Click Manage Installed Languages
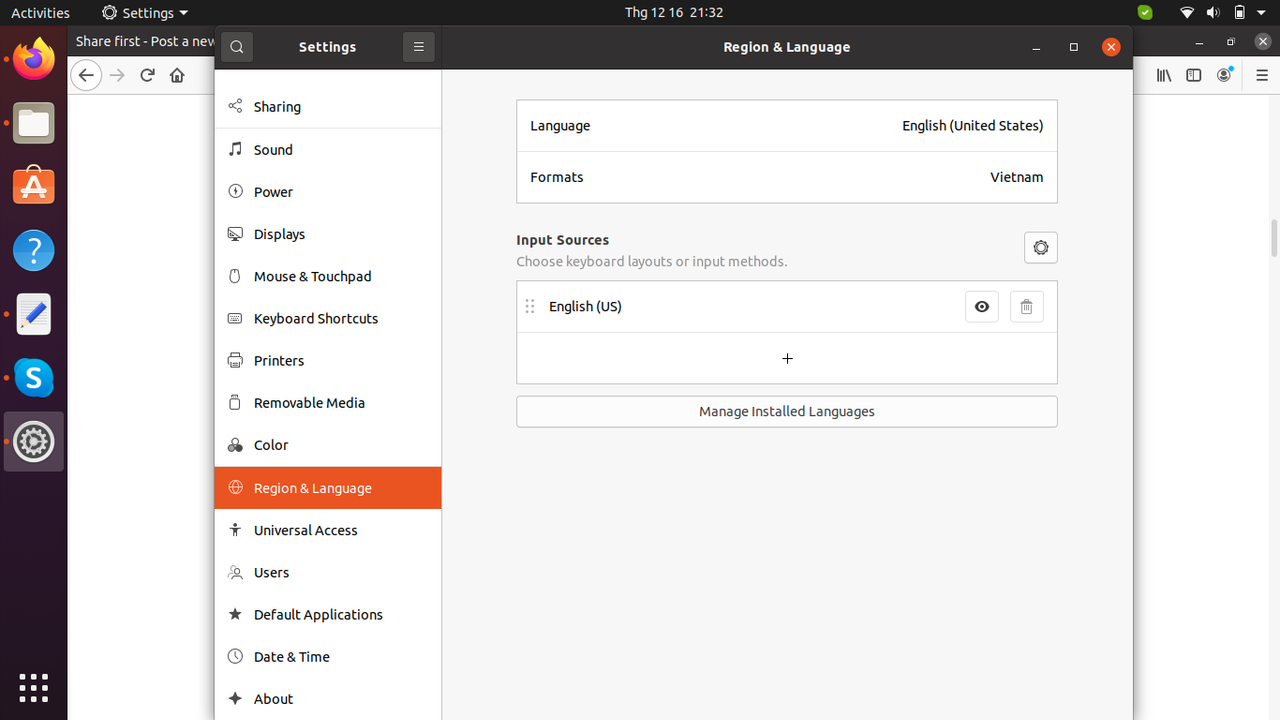 pos(787,411)
